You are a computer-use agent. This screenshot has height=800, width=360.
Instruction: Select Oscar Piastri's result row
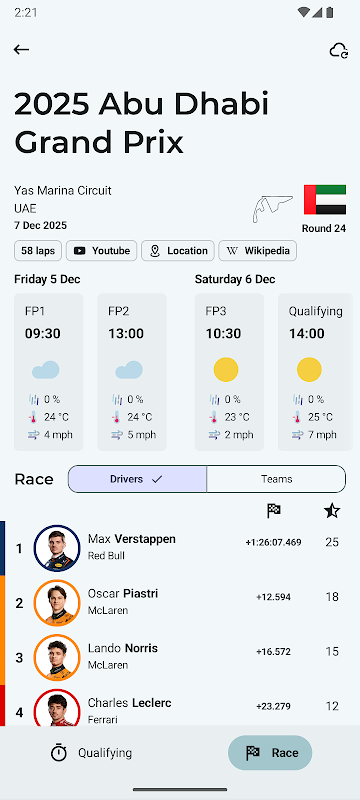coord(180,603)
